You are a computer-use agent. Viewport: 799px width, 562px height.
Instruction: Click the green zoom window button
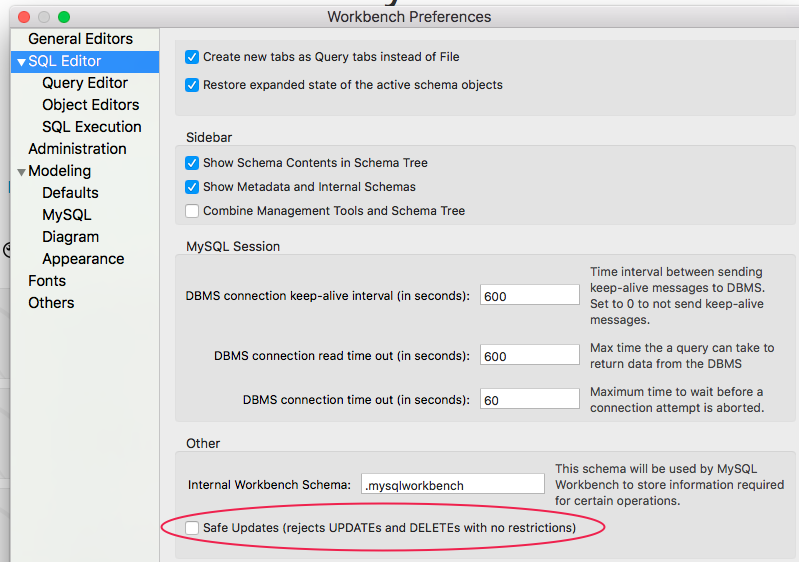(64, 17)
